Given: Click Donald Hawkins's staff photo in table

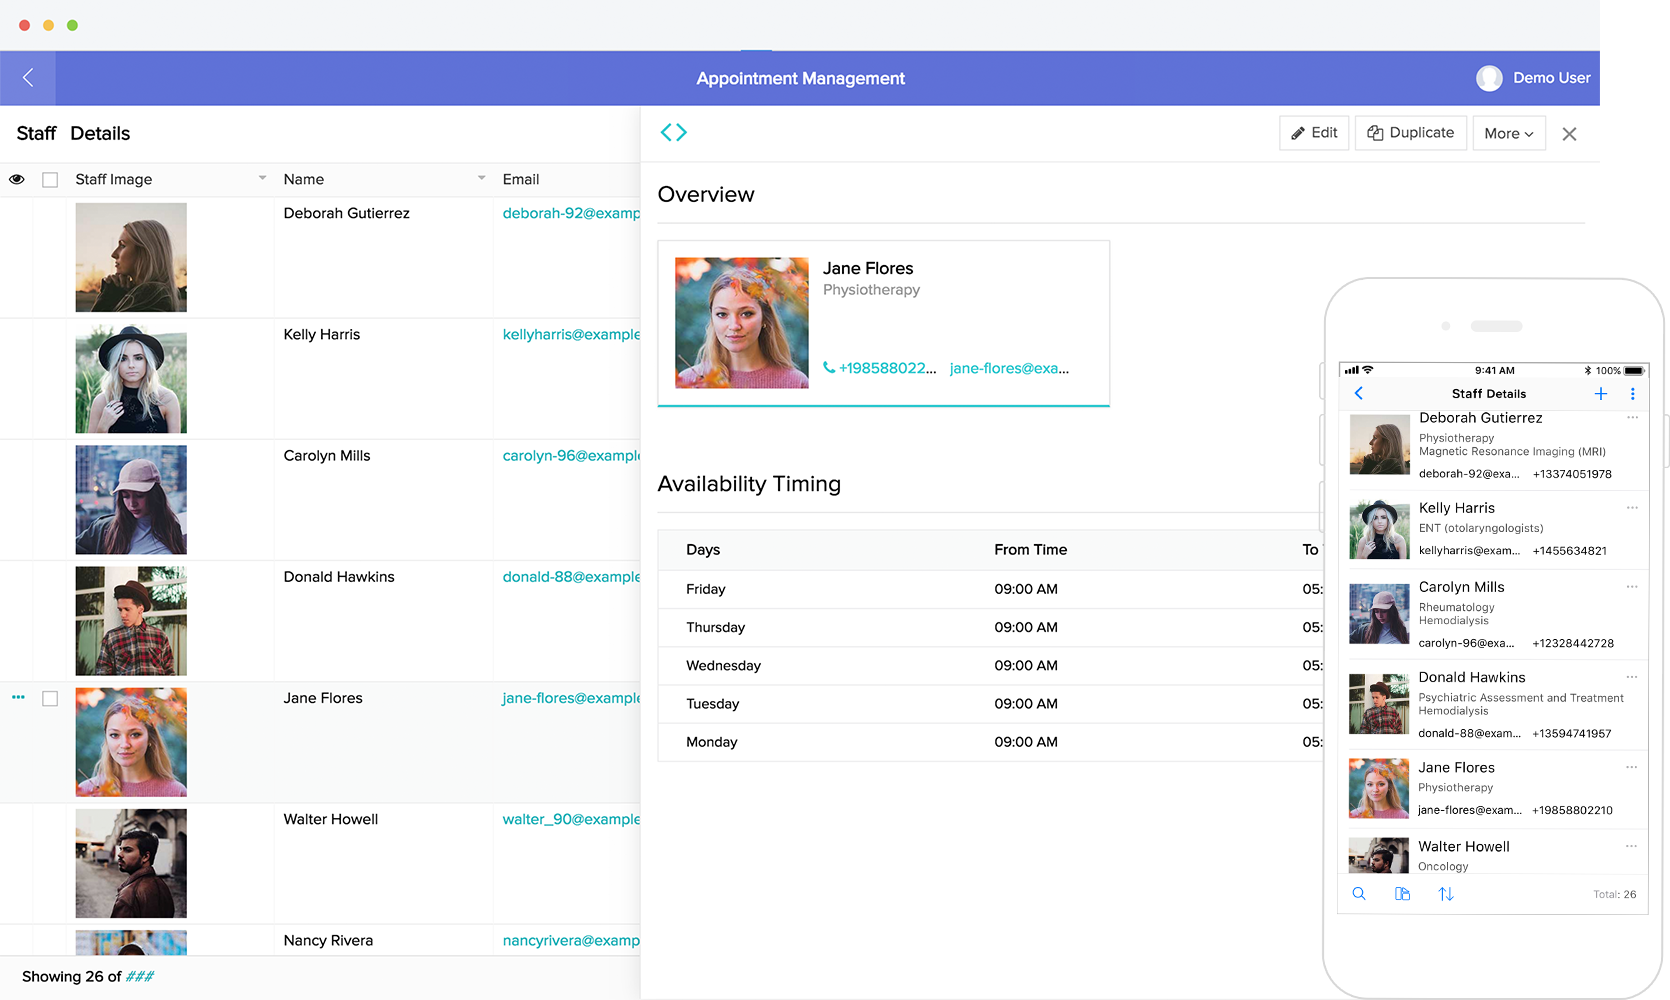Looking at the screenshot, I should [131, 621].
